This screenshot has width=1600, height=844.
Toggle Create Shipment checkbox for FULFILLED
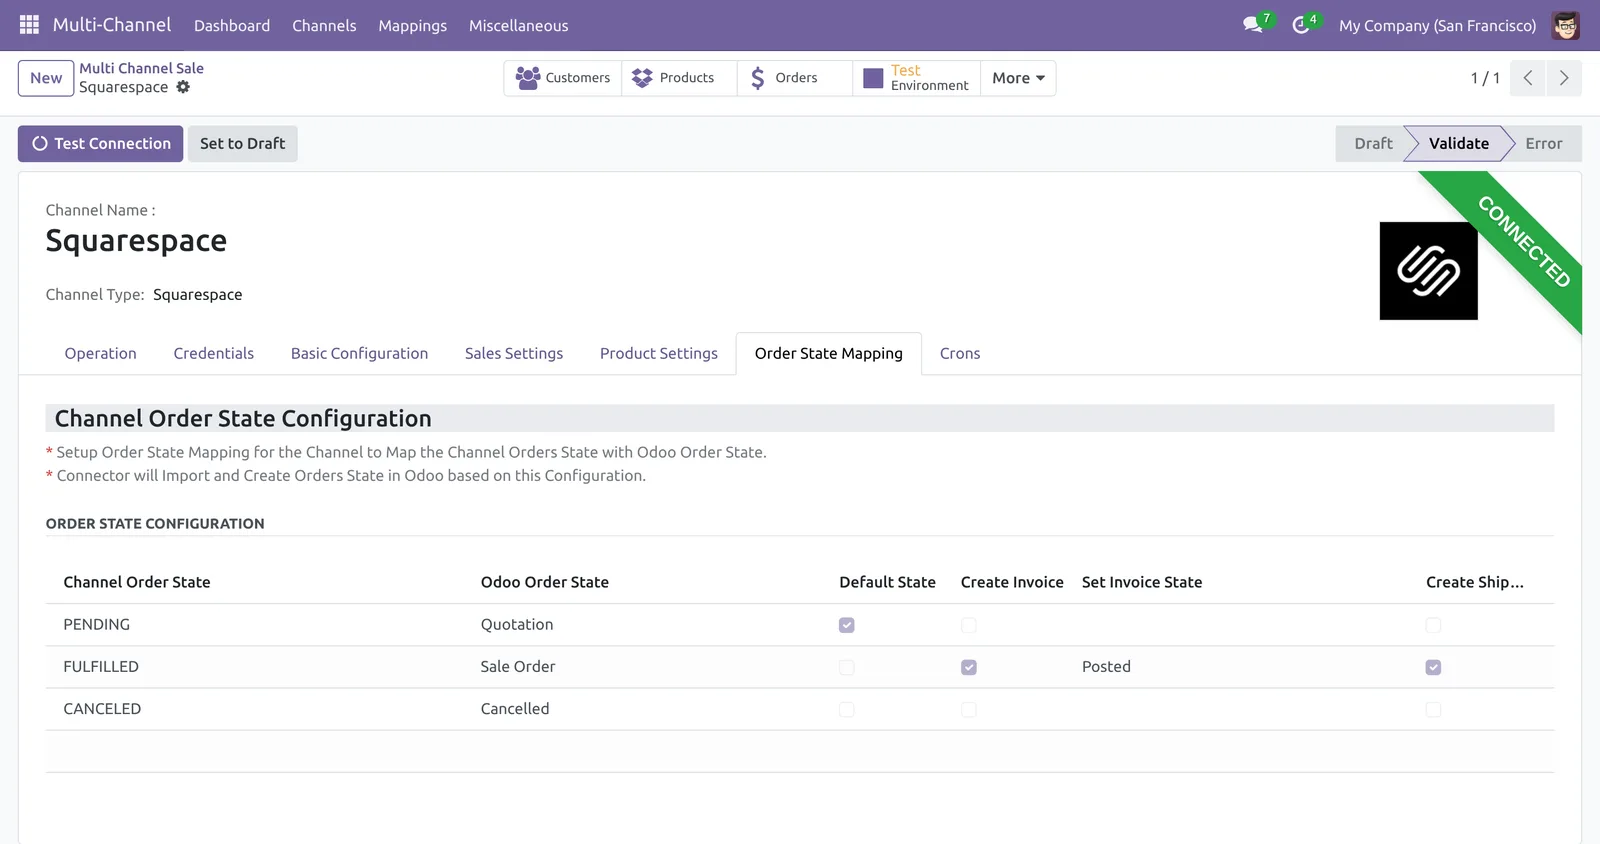(1433, 667)
